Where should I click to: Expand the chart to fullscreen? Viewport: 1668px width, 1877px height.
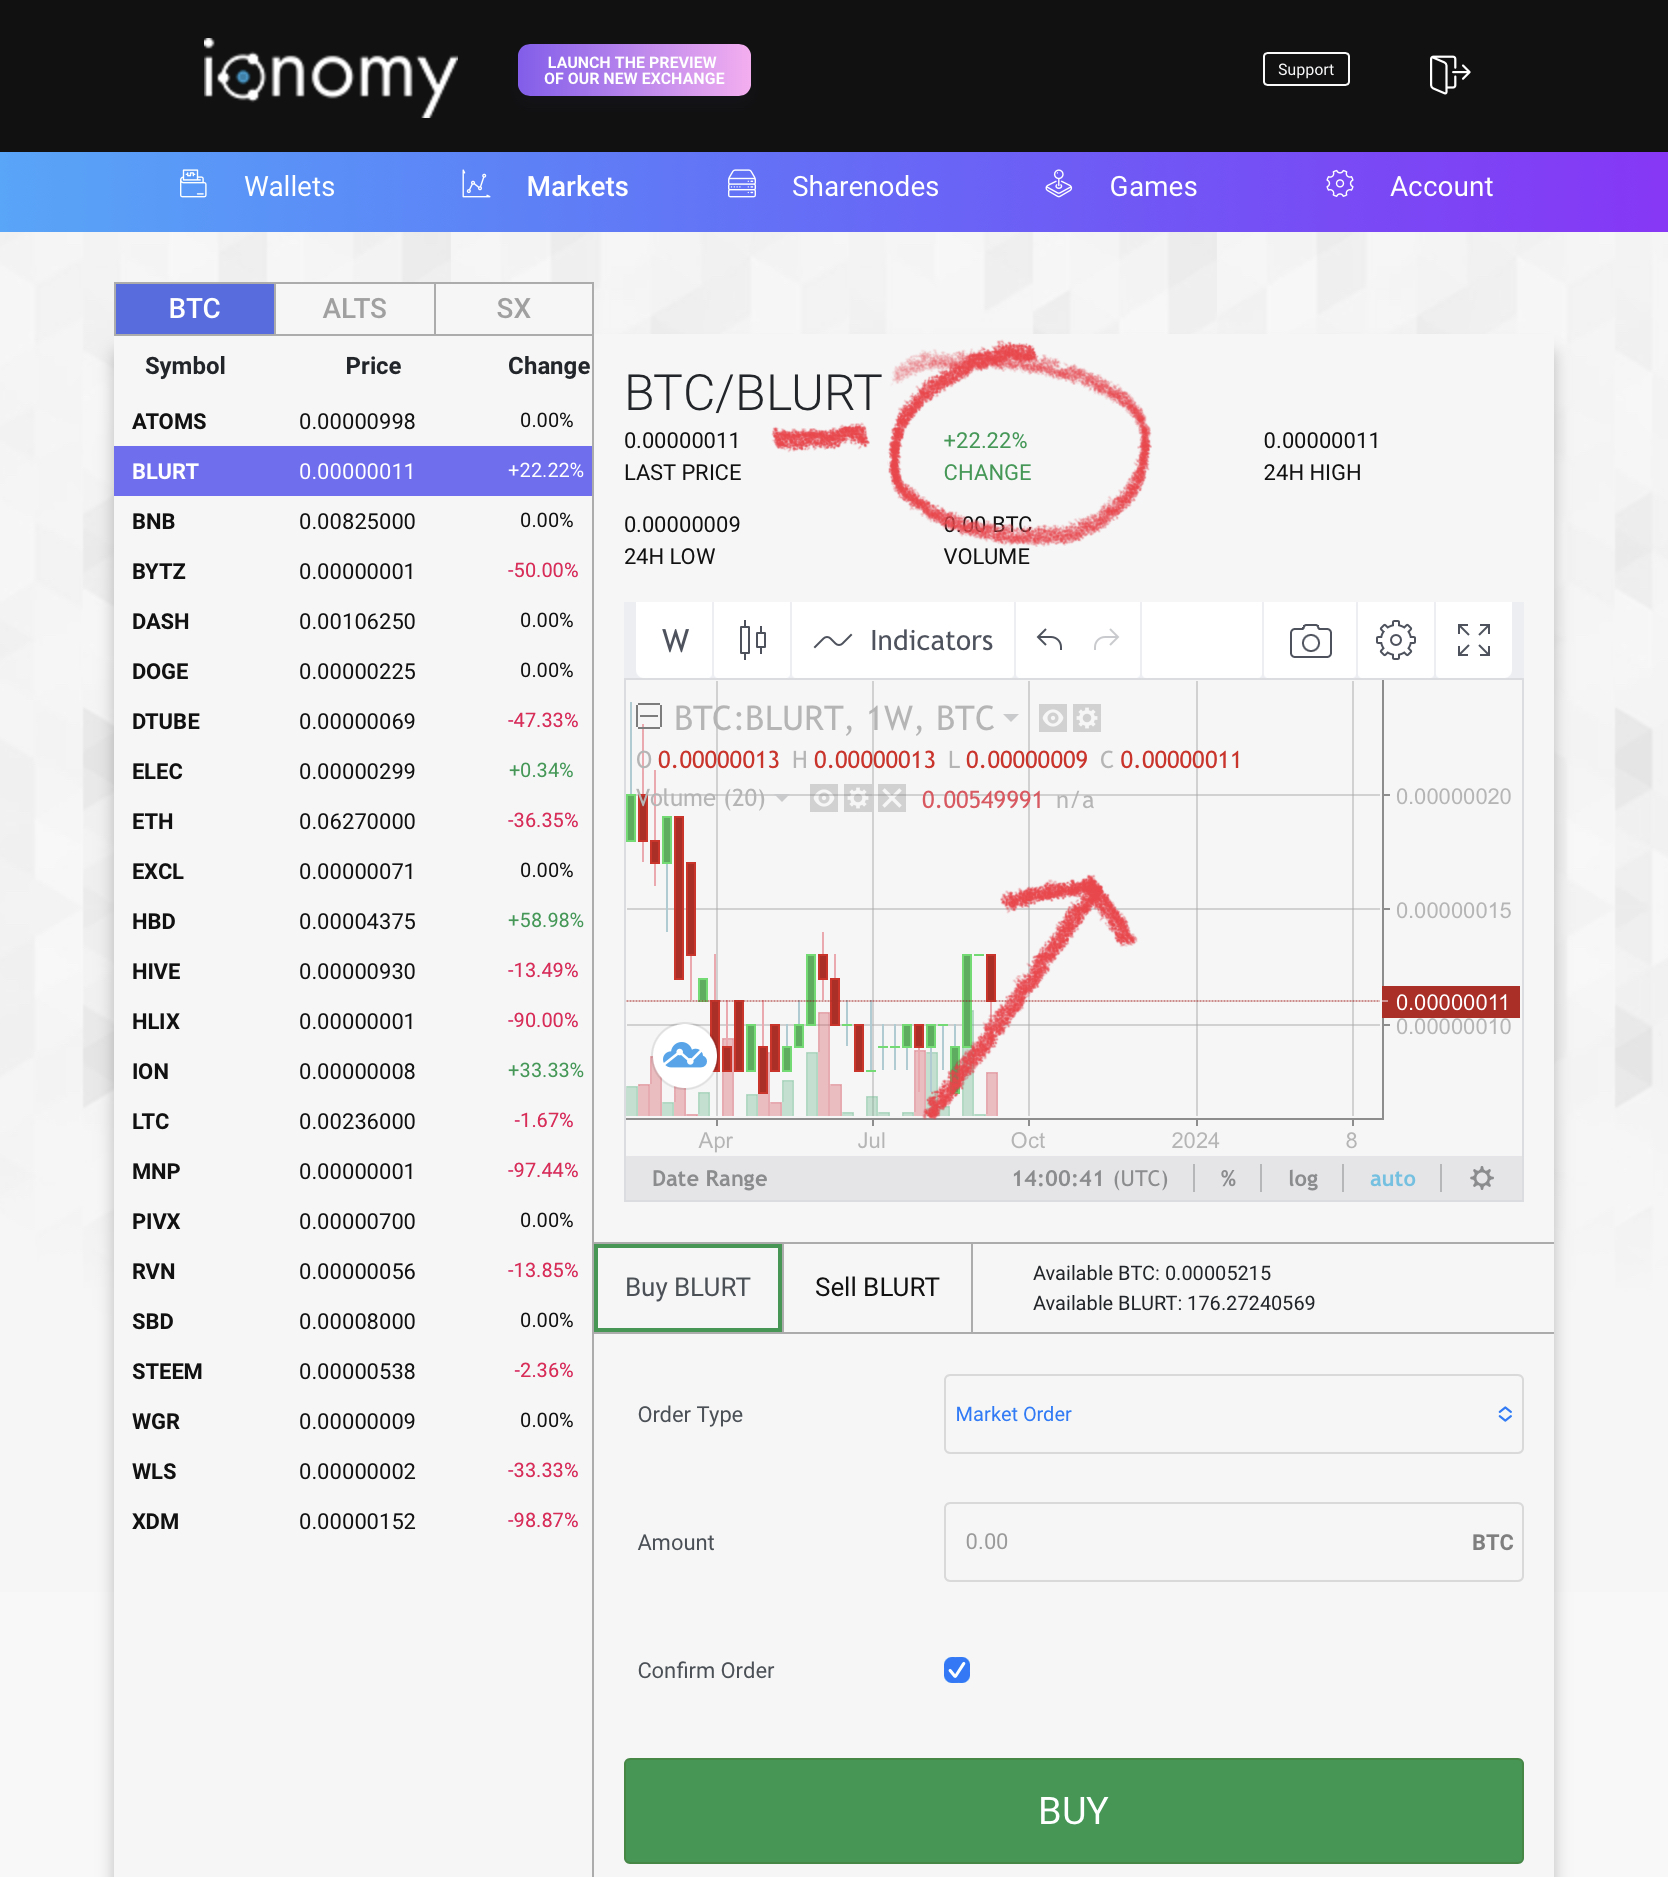click(x=1474, y=640)
